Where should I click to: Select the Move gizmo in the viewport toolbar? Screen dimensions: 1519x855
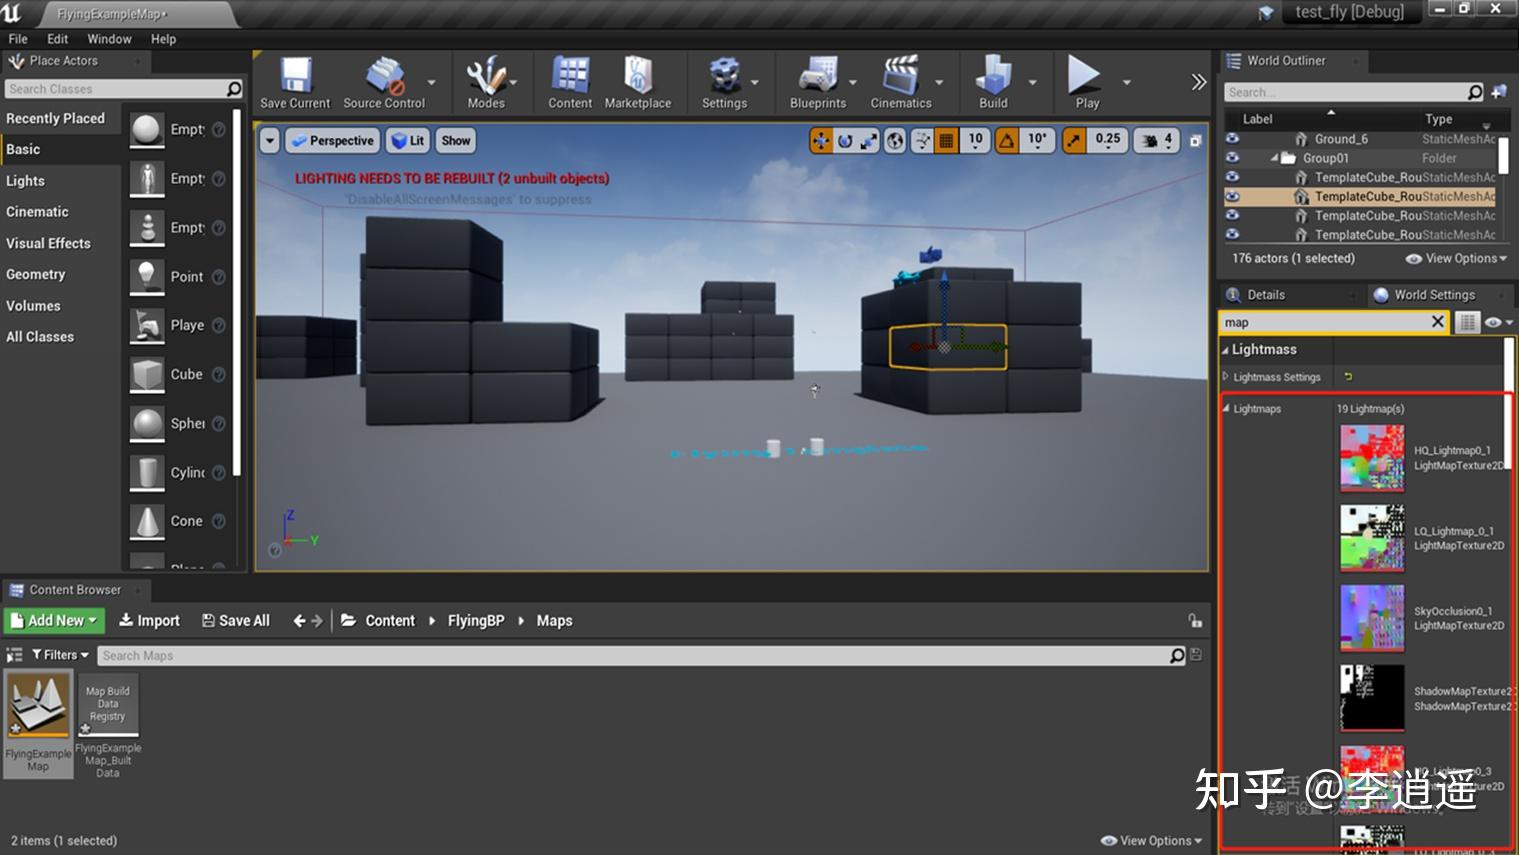[820, 140]
